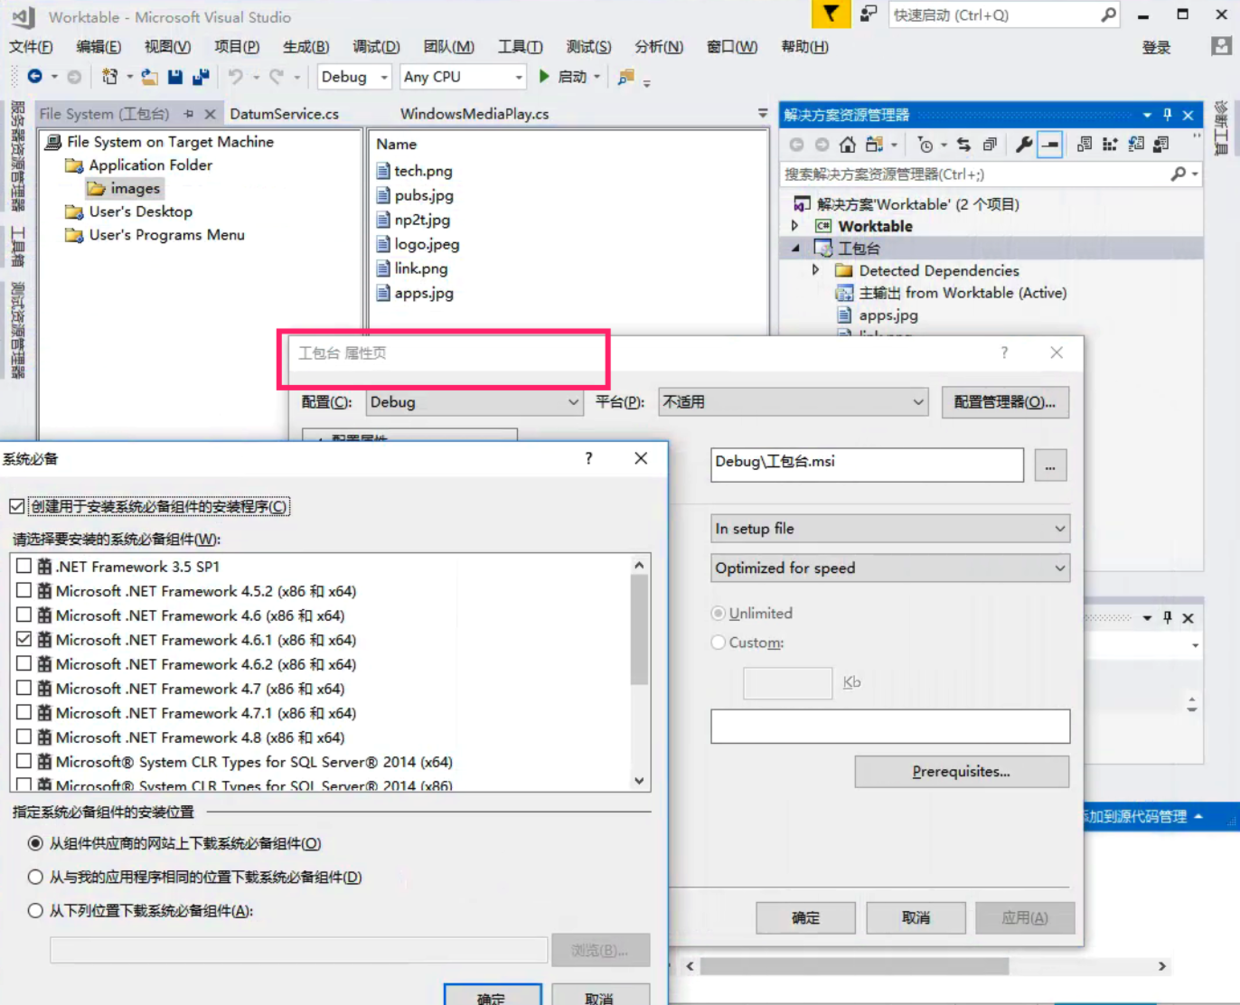Open the Debug solution configuration dropdown
Image resolution: width=1240 pixels, height=1005 pixels.
coord(354,76)
